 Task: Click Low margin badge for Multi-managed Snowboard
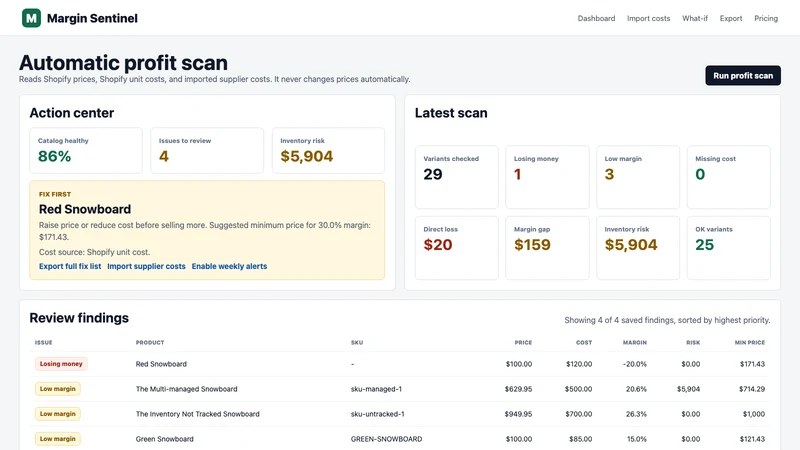pyautogui.click(x=58, y=389)
